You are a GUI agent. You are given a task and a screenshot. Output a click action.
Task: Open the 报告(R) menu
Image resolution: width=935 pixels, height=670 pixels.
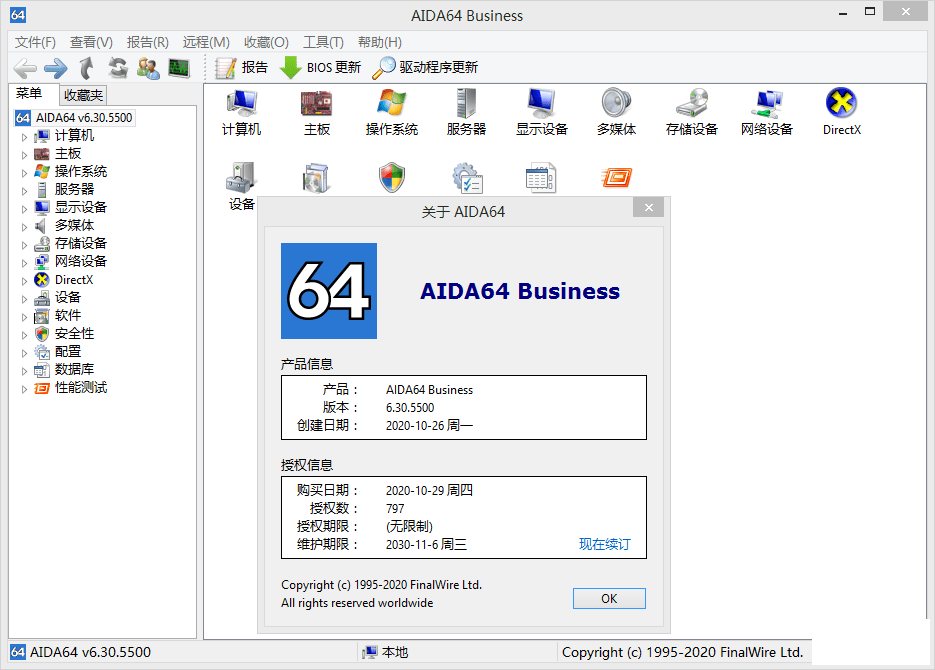[148, 42]
